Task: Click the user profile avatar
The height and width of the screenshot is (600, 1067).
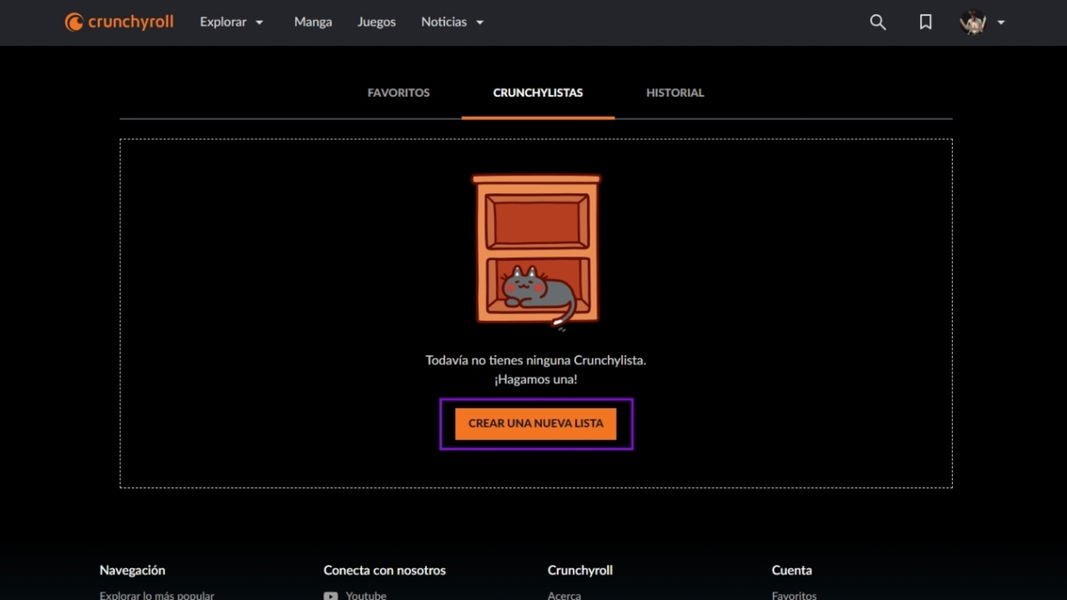Action: point(973,22)
